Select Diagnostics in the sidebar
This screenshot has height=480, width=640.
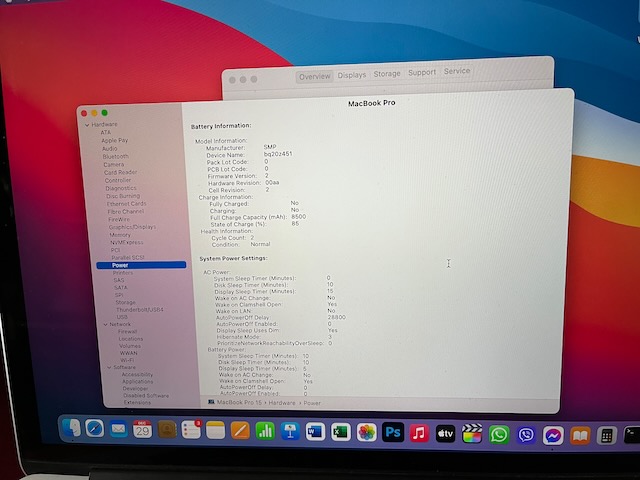coord(121,188)
